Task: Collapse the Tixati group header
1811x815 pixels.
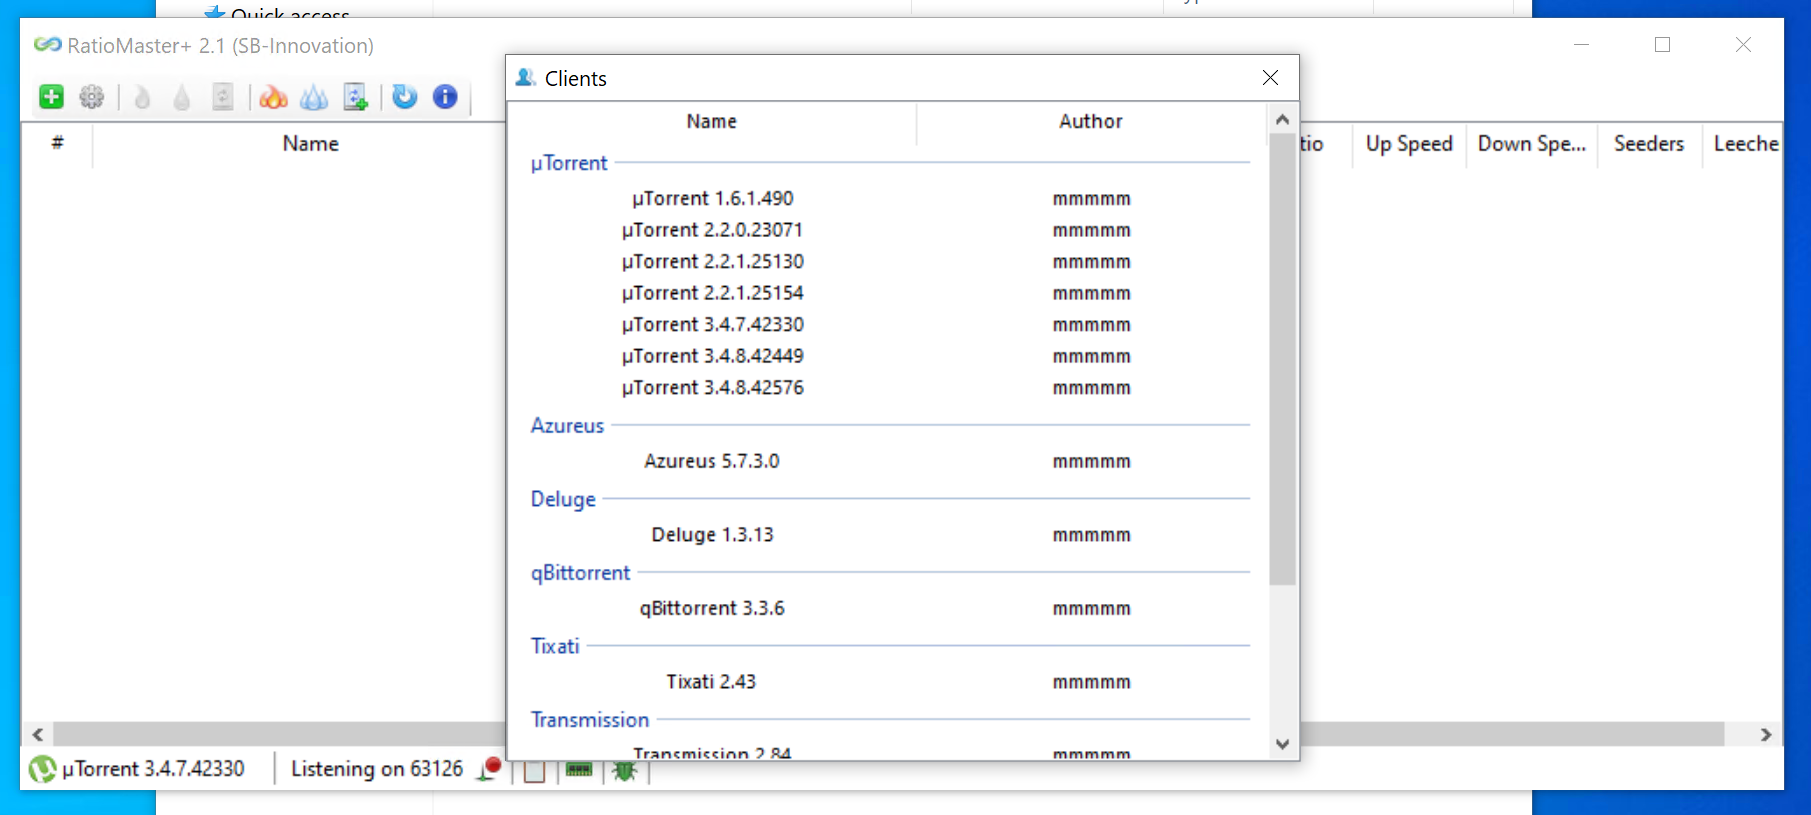Action: (555, 646)
